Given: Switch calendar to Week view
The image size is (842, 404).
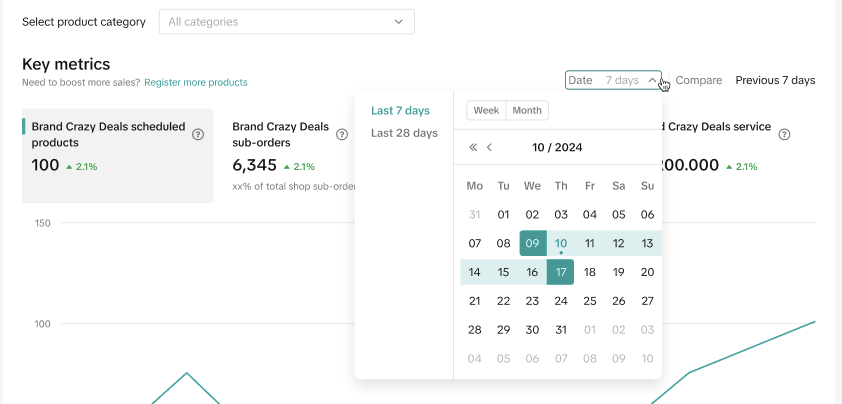Looking at the screenshot, I should pos(487,110).
